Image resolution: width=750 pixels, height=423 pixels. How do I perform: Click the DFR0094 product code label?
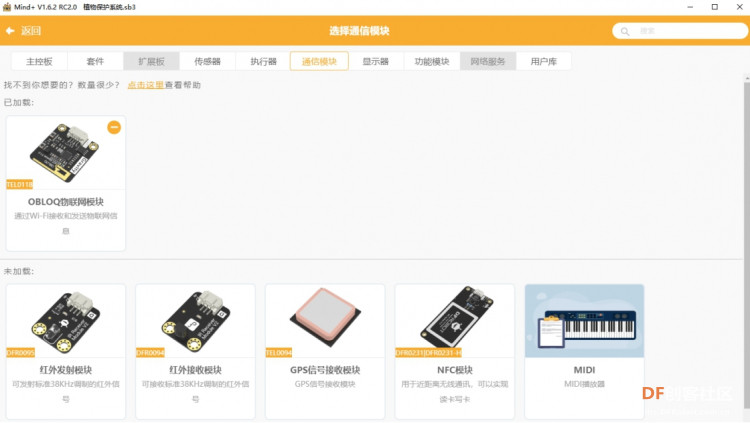[x=150, y=353]
